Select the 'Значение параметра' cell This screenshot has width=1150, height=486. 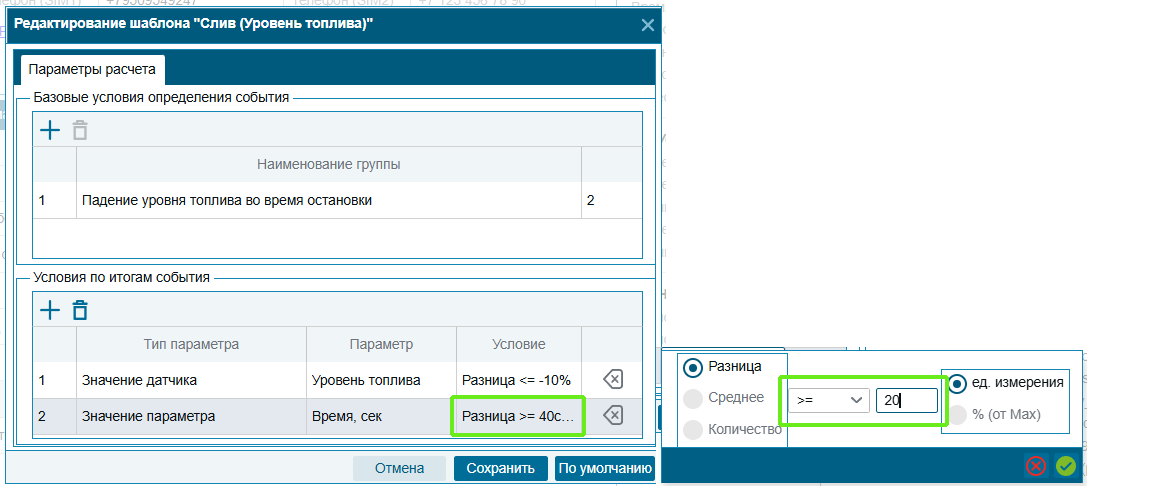(191, 416)
